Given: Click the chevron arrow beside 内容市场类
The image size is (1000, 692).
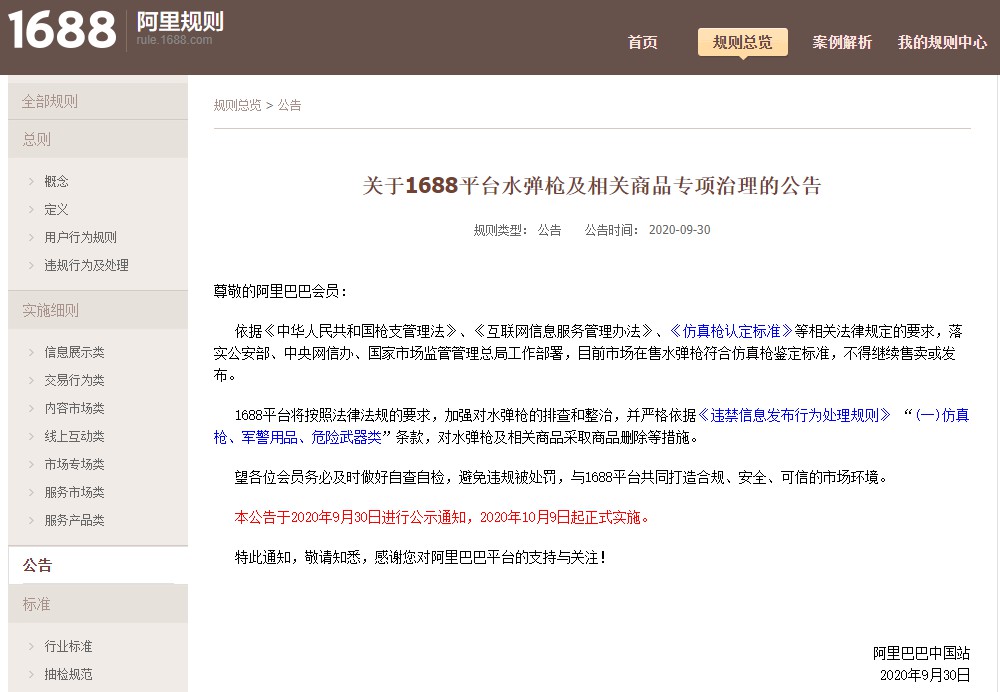Looking at the screenshot, I should [31, 408].
